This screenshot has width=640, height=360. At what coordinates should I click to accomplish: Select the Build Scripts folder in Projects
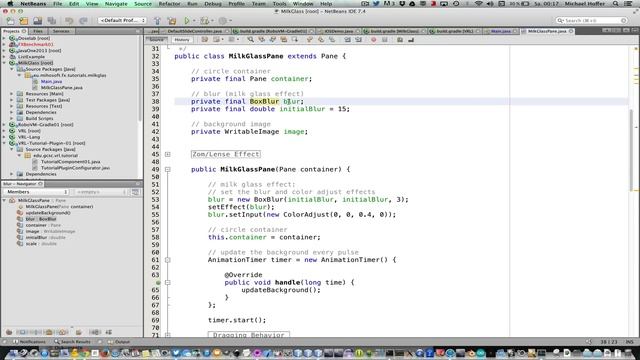pyautogui.click(x=39, y=118)
